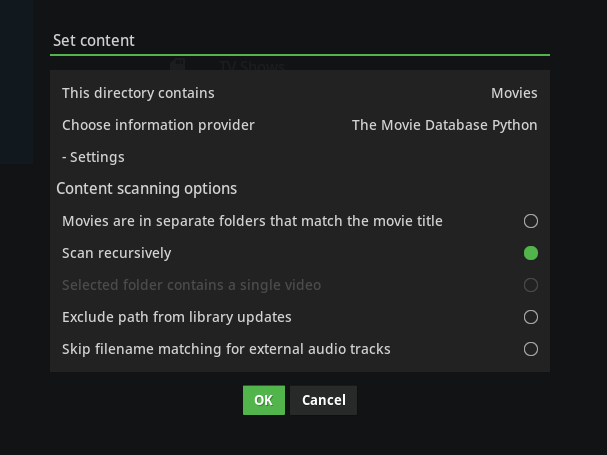
Task: Change the Movies content type value
Action: click(513, 93)
